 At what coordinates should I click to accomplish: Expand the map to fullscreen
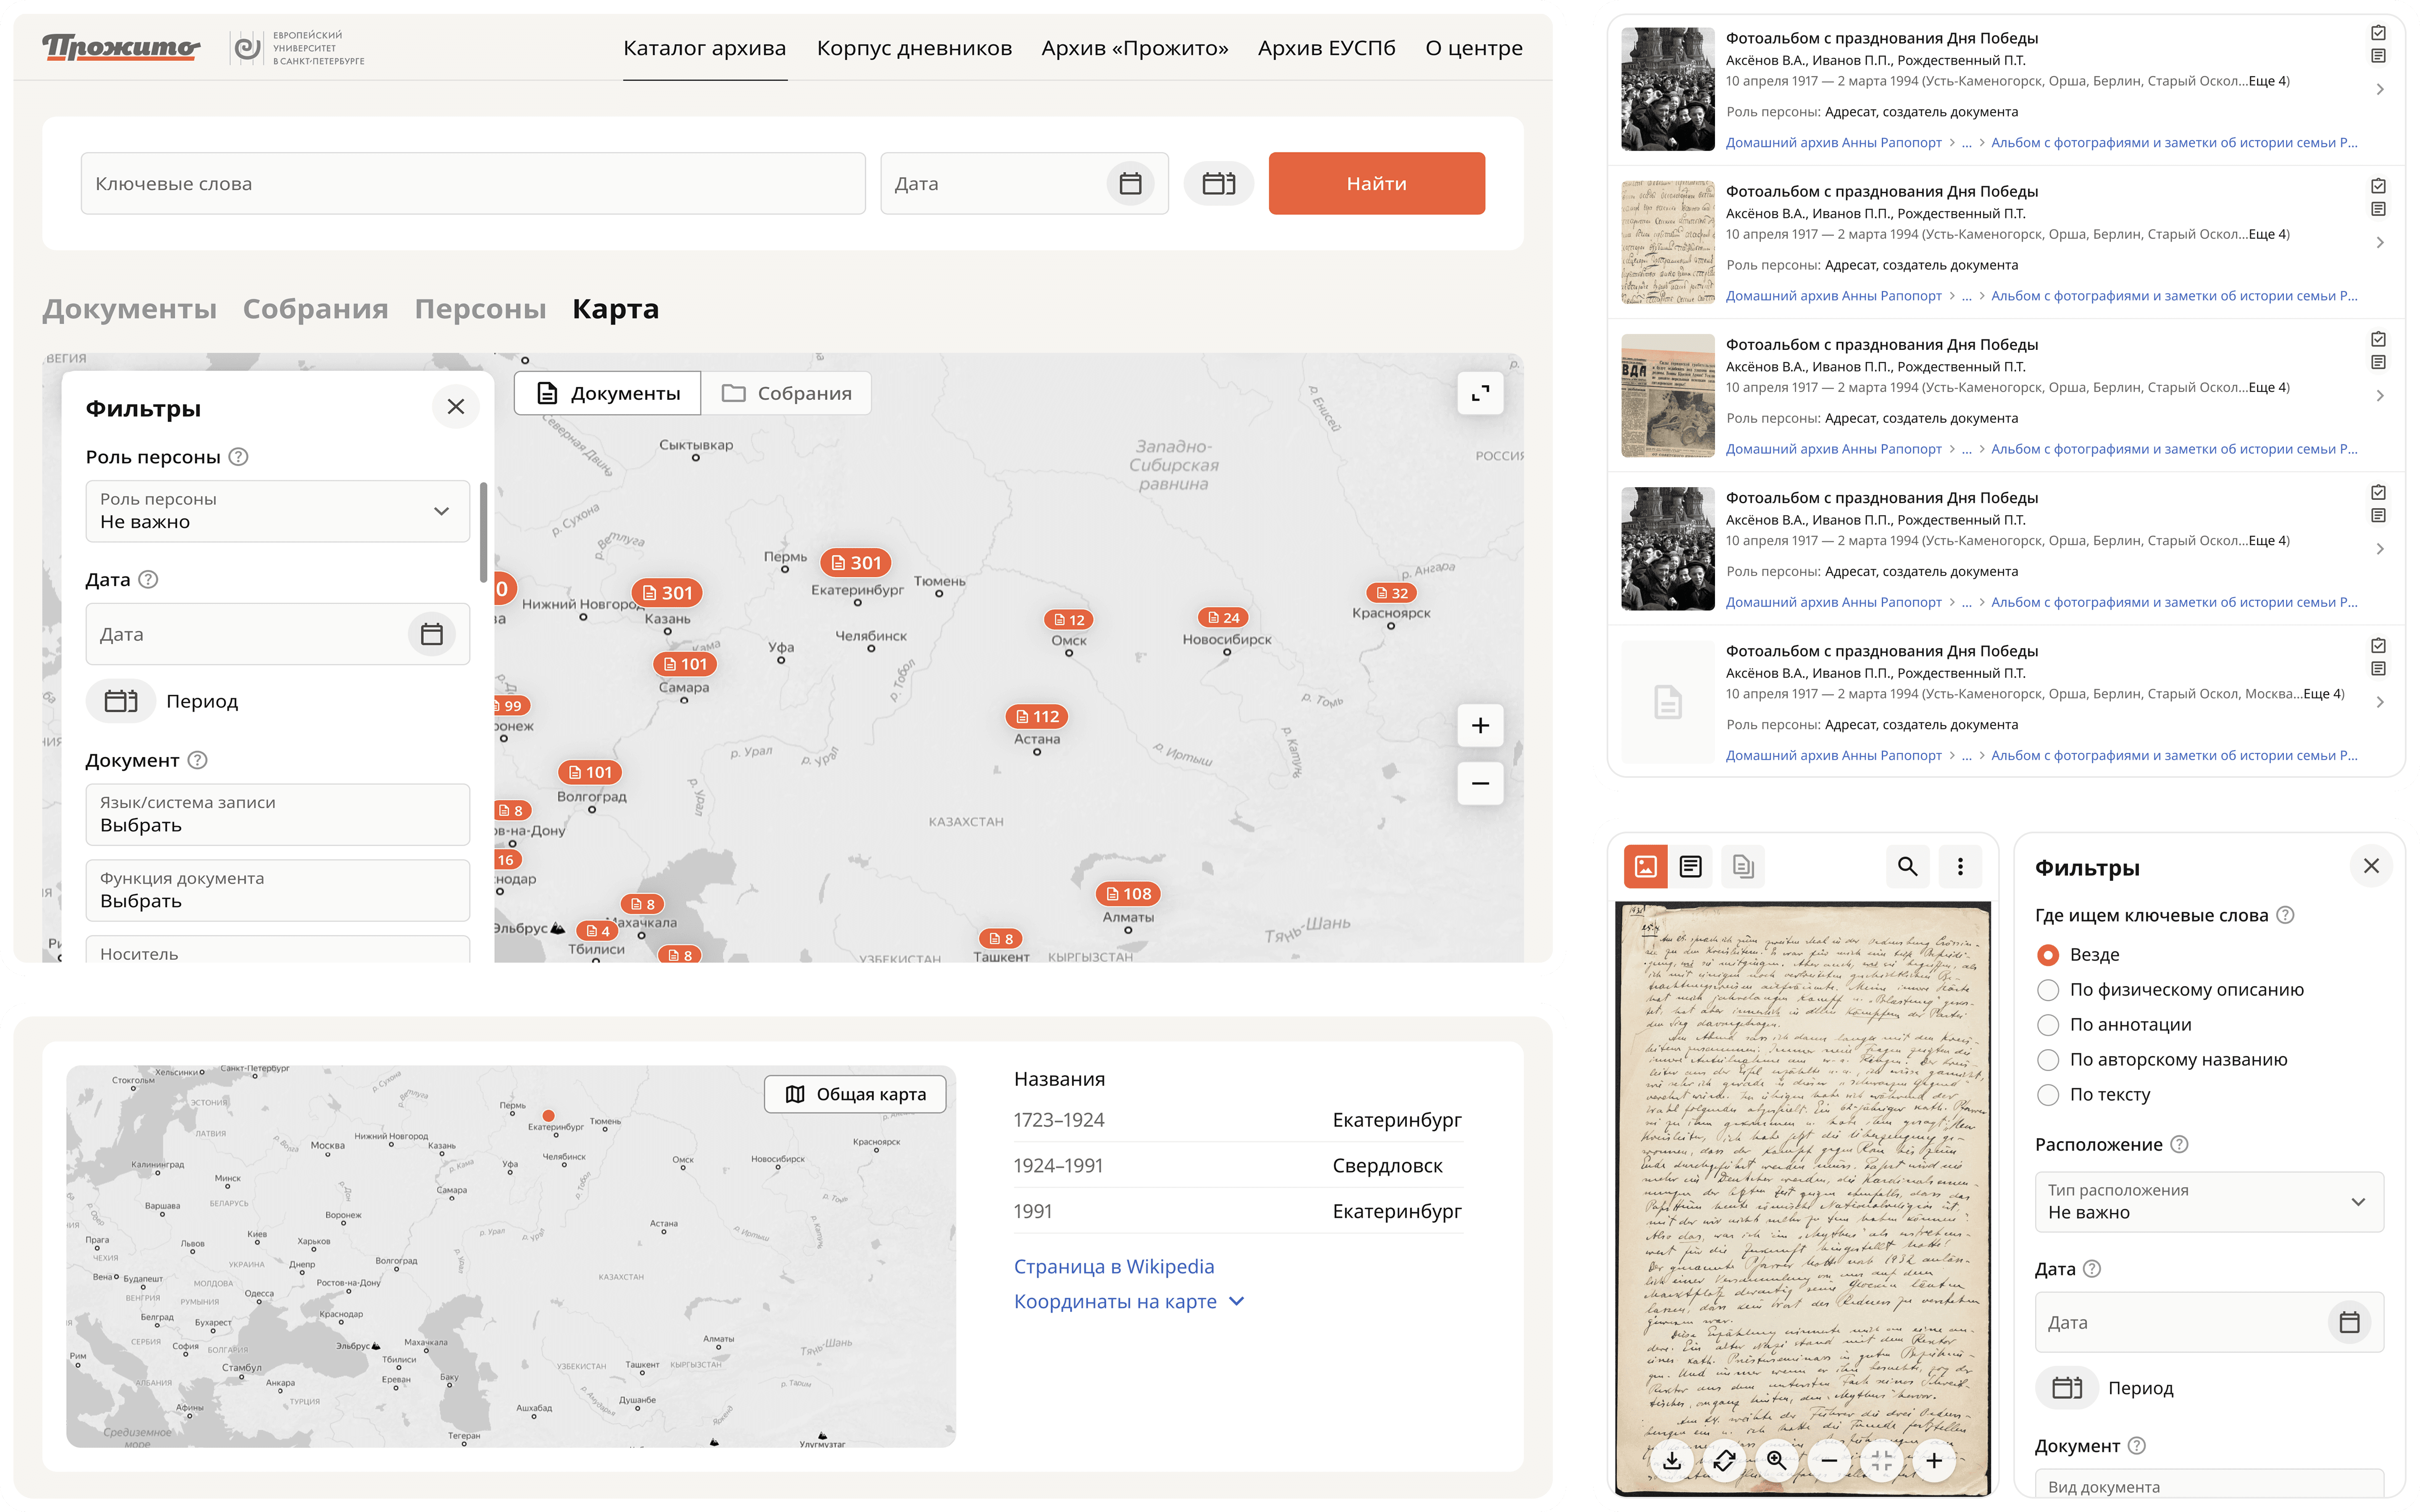(1480, 393)
